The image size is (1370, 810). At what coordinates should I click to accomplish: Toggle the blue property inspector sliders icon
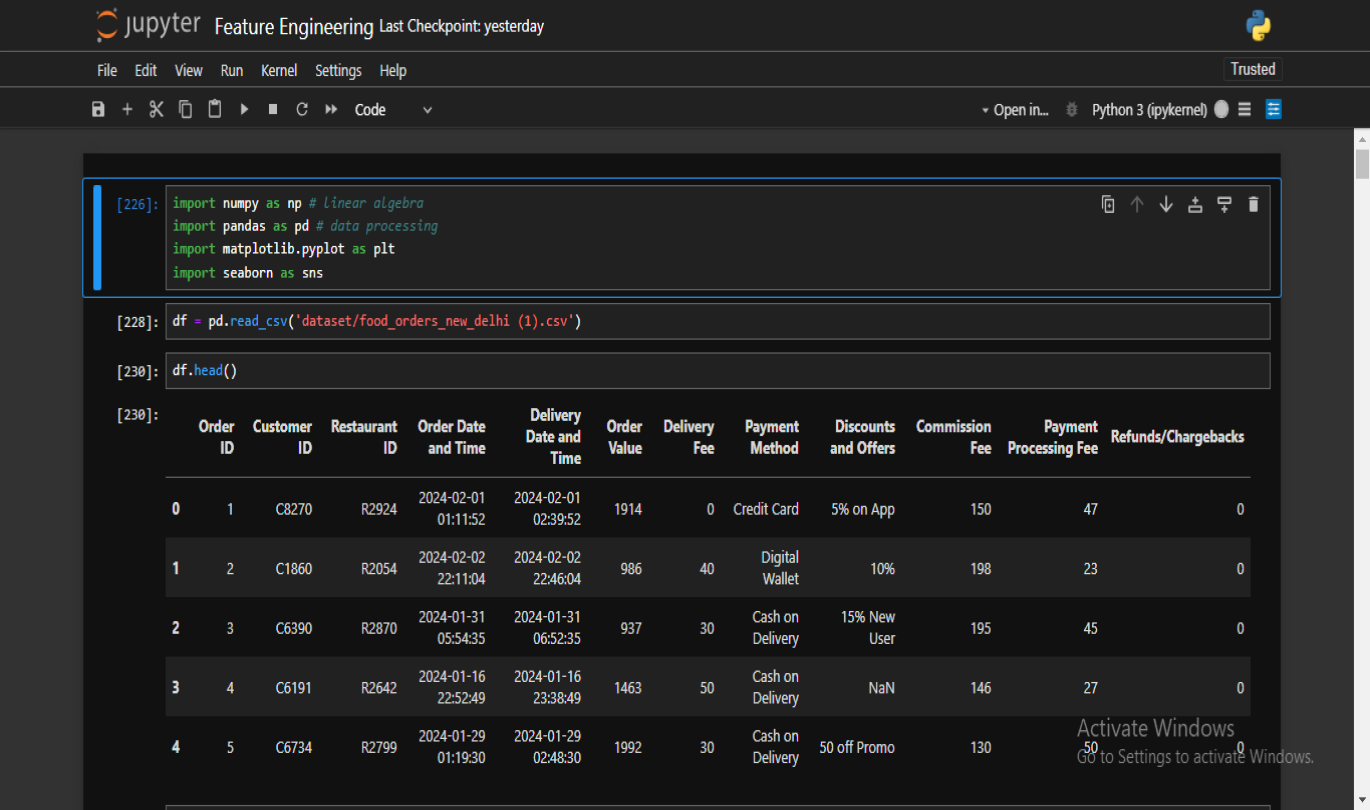[1273, 110]
